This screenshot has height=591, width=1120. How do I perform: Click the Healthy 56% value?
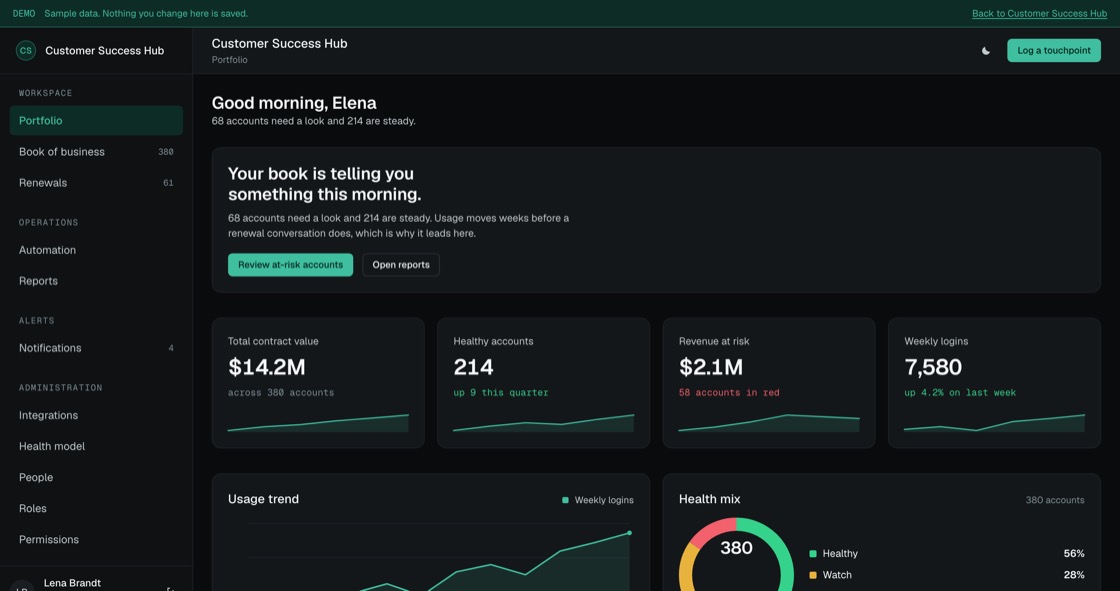[1074, 554]
